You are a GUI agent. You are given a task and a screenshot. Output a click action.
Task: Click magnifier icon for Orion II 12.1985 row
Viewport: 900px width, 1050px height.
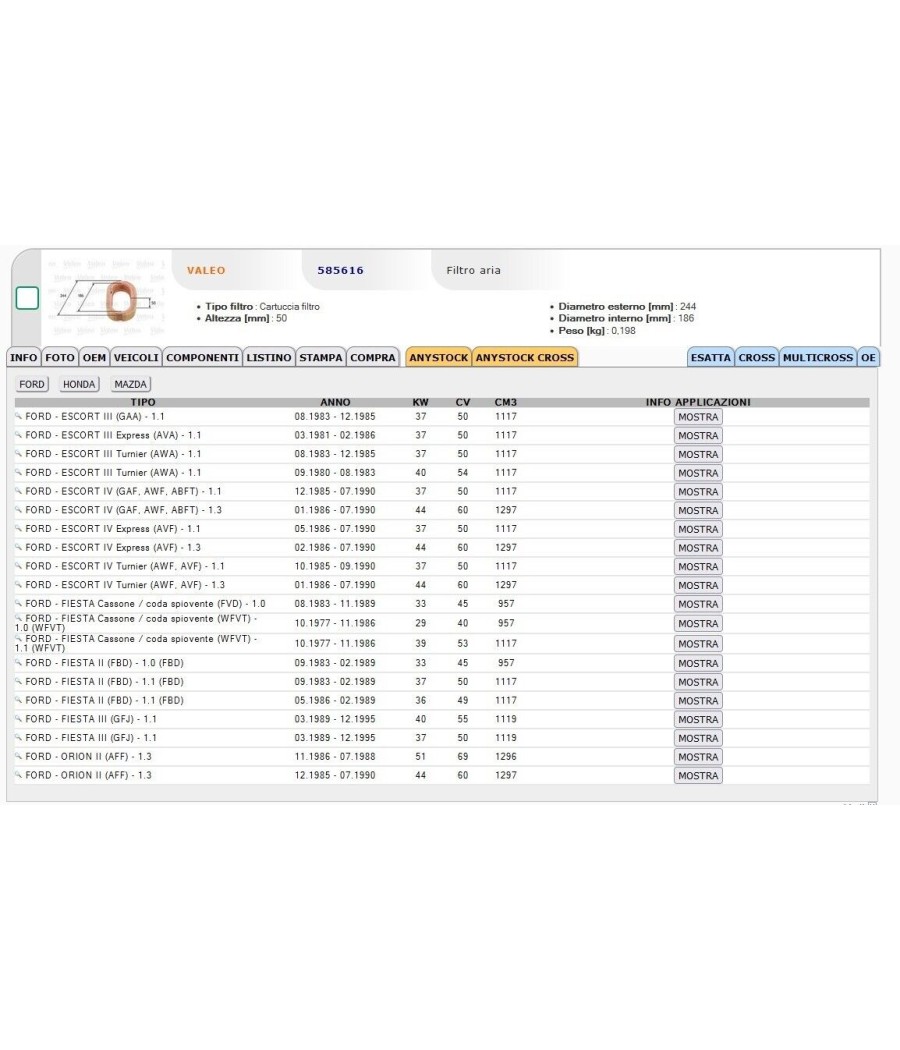pos(19,775)
